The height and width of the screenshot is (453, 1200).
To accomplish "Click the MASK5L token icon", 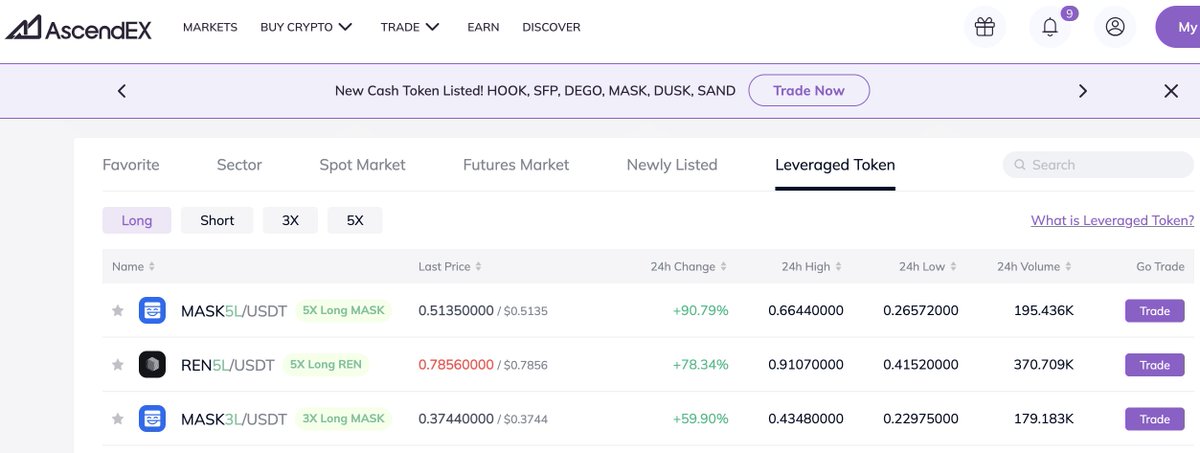I will pos(152,311).
